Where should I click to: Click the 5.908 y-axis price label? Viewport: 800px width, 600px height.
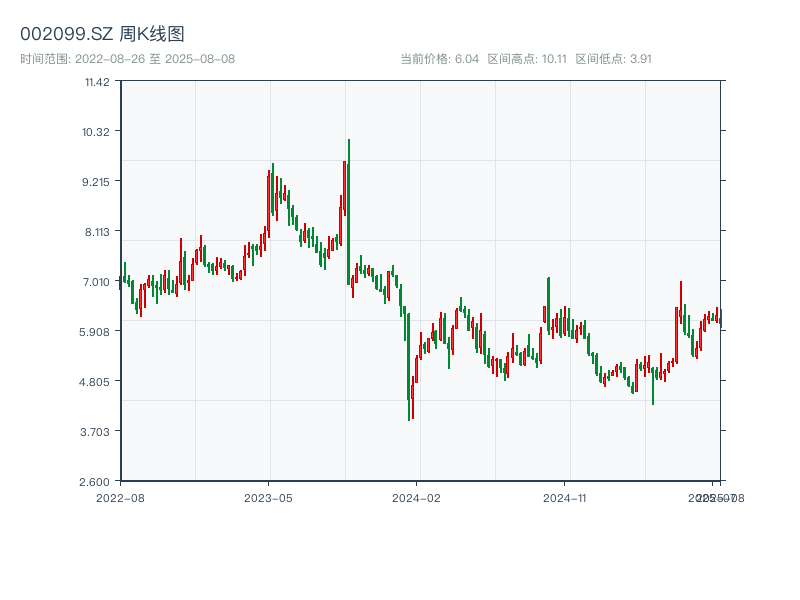(x=95, y=332)
